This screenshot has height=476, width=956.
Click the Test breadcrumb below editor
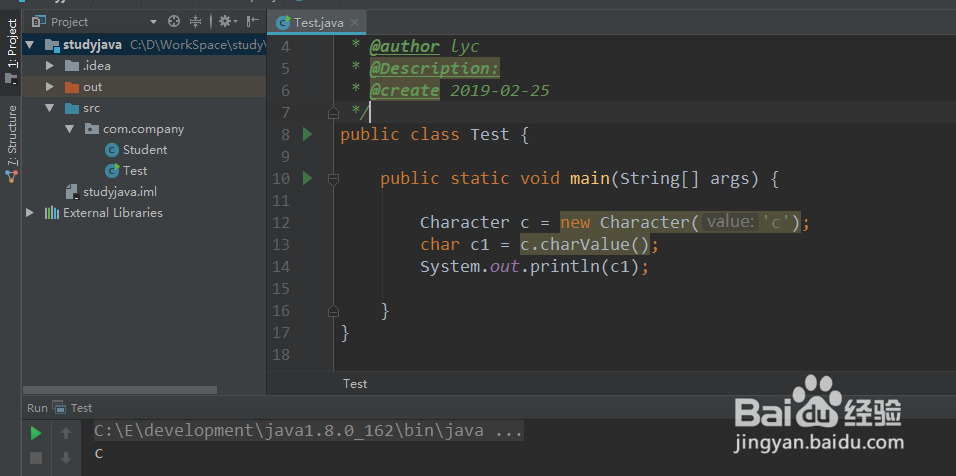pos(355,384)
